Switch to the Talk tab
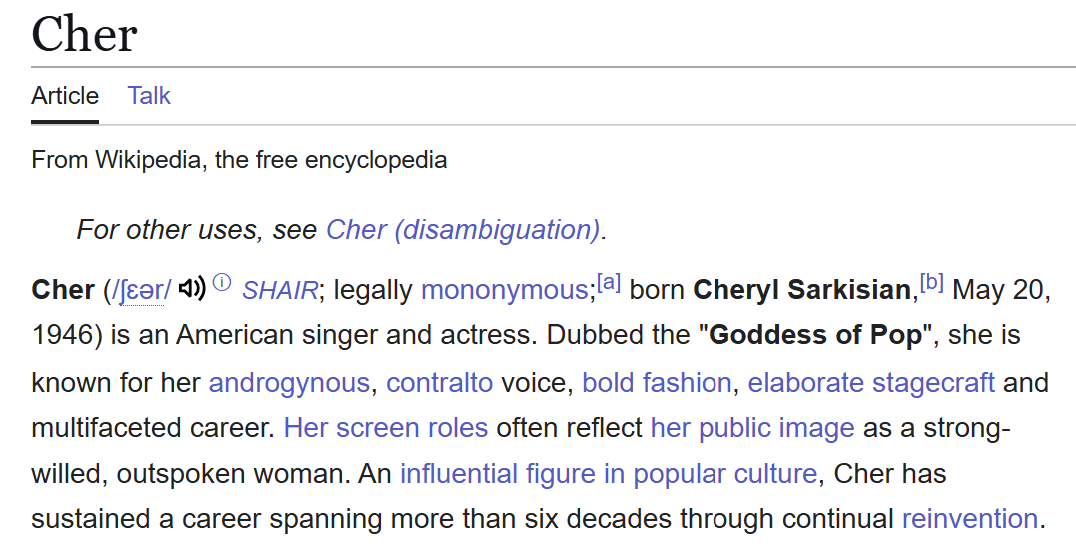This screenshot has height=547, width=1076. [149, 95]
